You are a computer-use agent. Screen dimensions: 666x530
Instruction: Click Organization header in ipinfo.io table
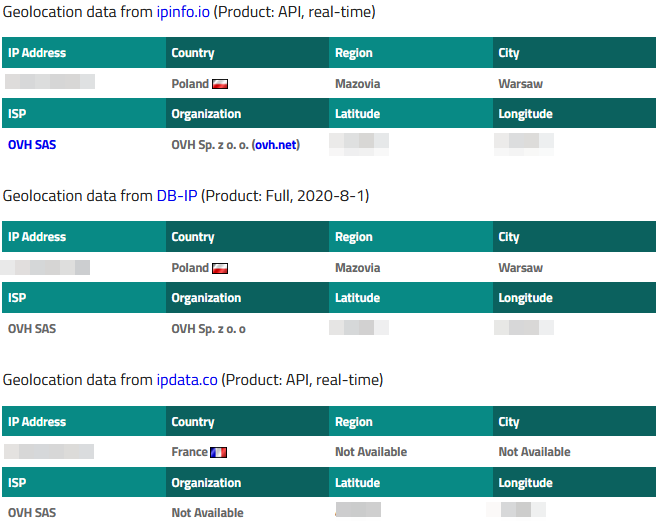tap(206, 114)
